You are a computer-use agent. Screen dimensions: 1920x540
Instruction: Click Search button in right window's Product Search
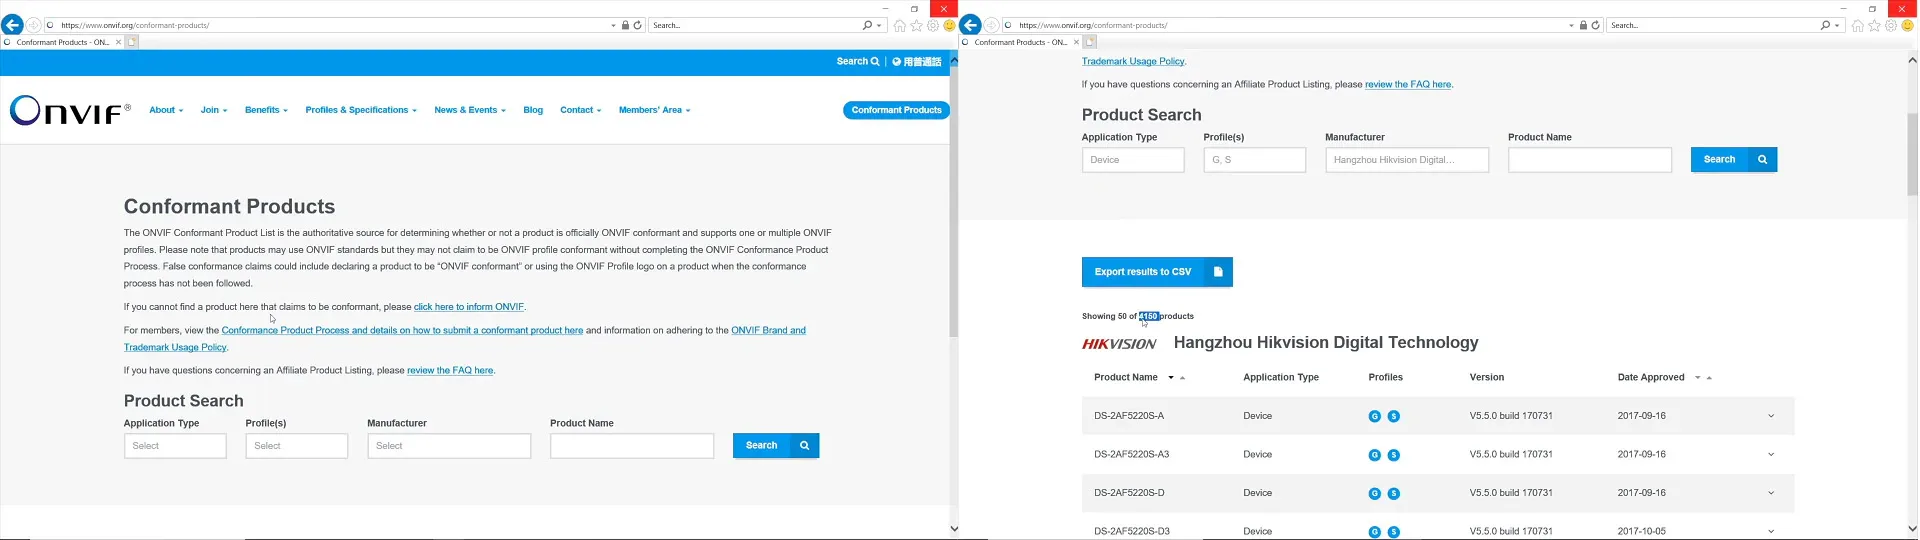pos(1734,160)
